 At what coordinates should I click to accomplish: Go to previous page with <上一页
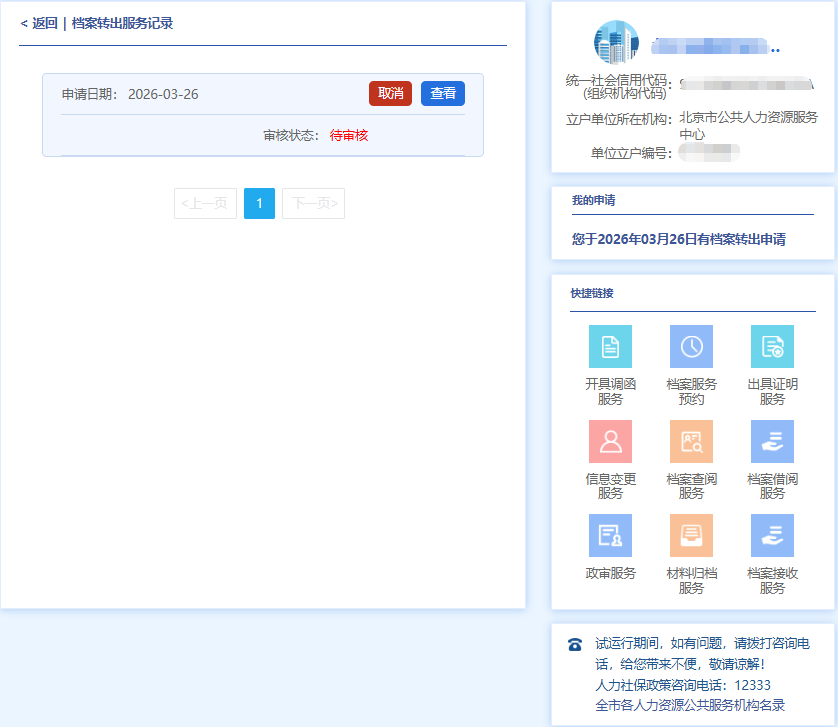tap(205, 204)
